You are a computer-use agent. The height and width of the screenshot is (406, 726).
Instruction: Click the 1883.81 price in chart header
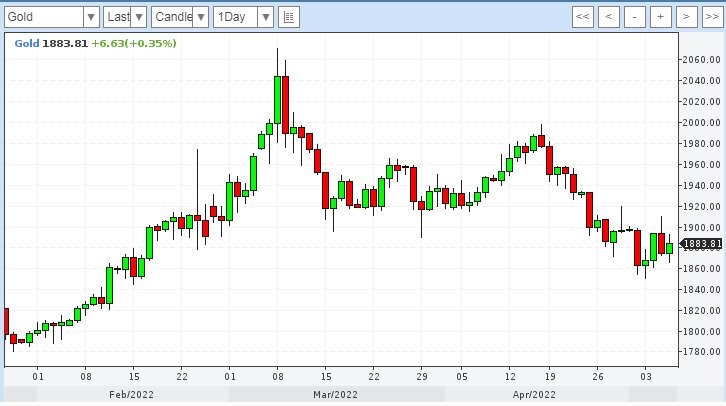65,44
